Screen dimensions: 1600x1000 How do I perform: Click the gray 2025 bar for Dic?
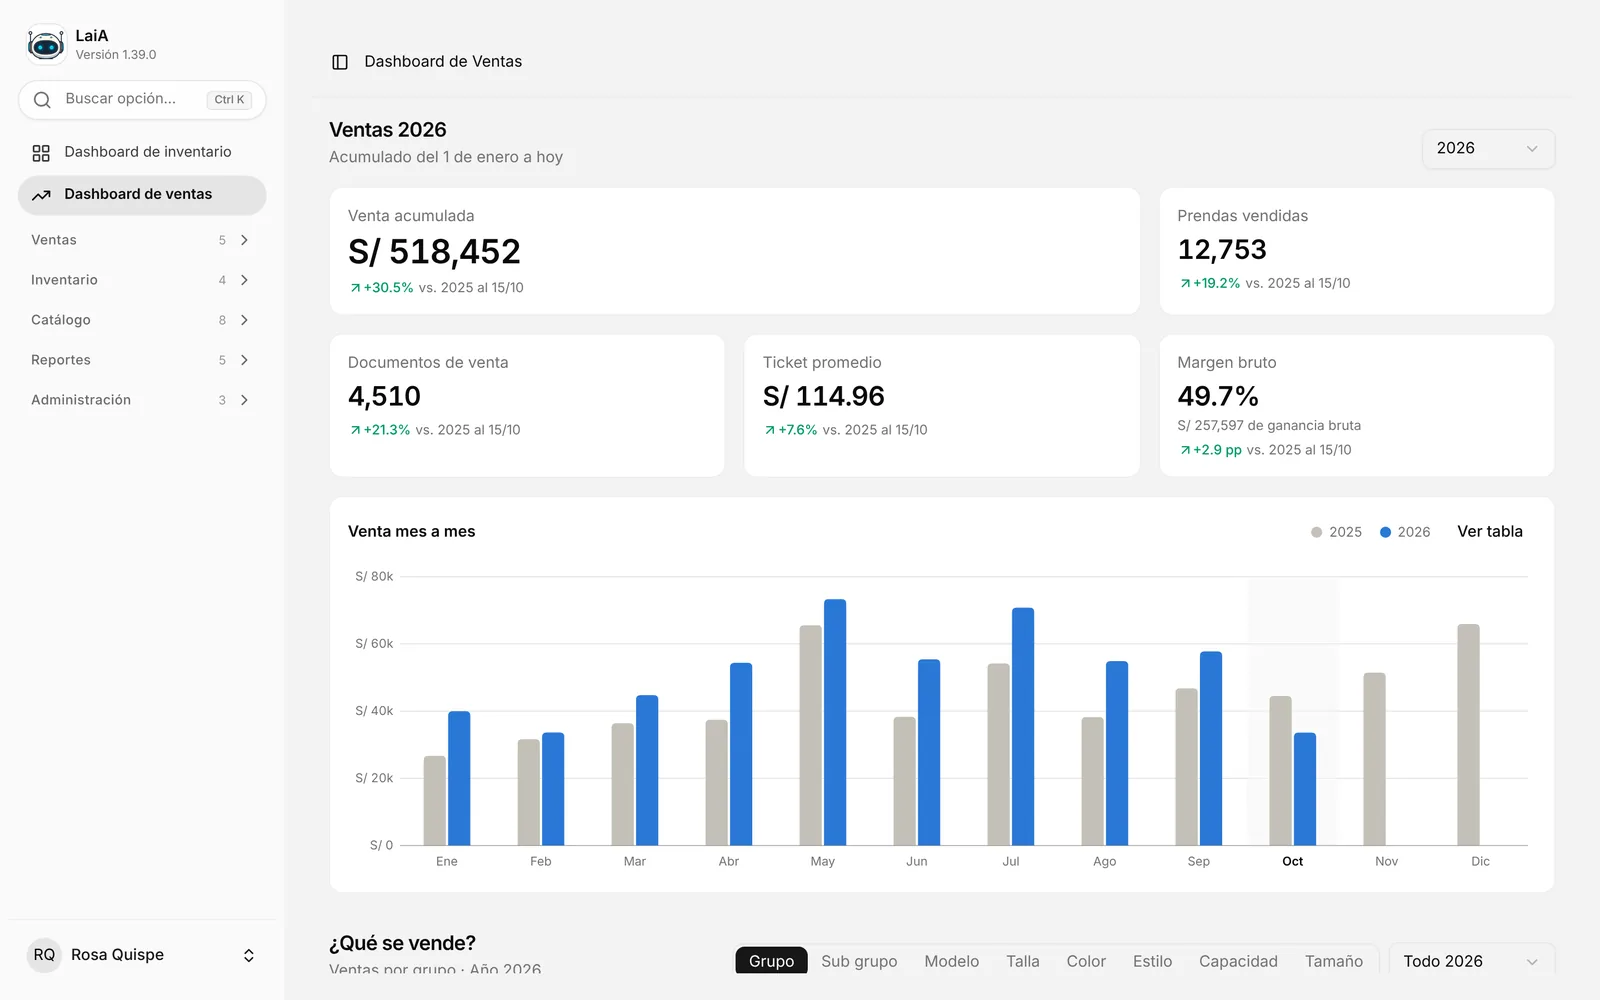[1468, 735]
